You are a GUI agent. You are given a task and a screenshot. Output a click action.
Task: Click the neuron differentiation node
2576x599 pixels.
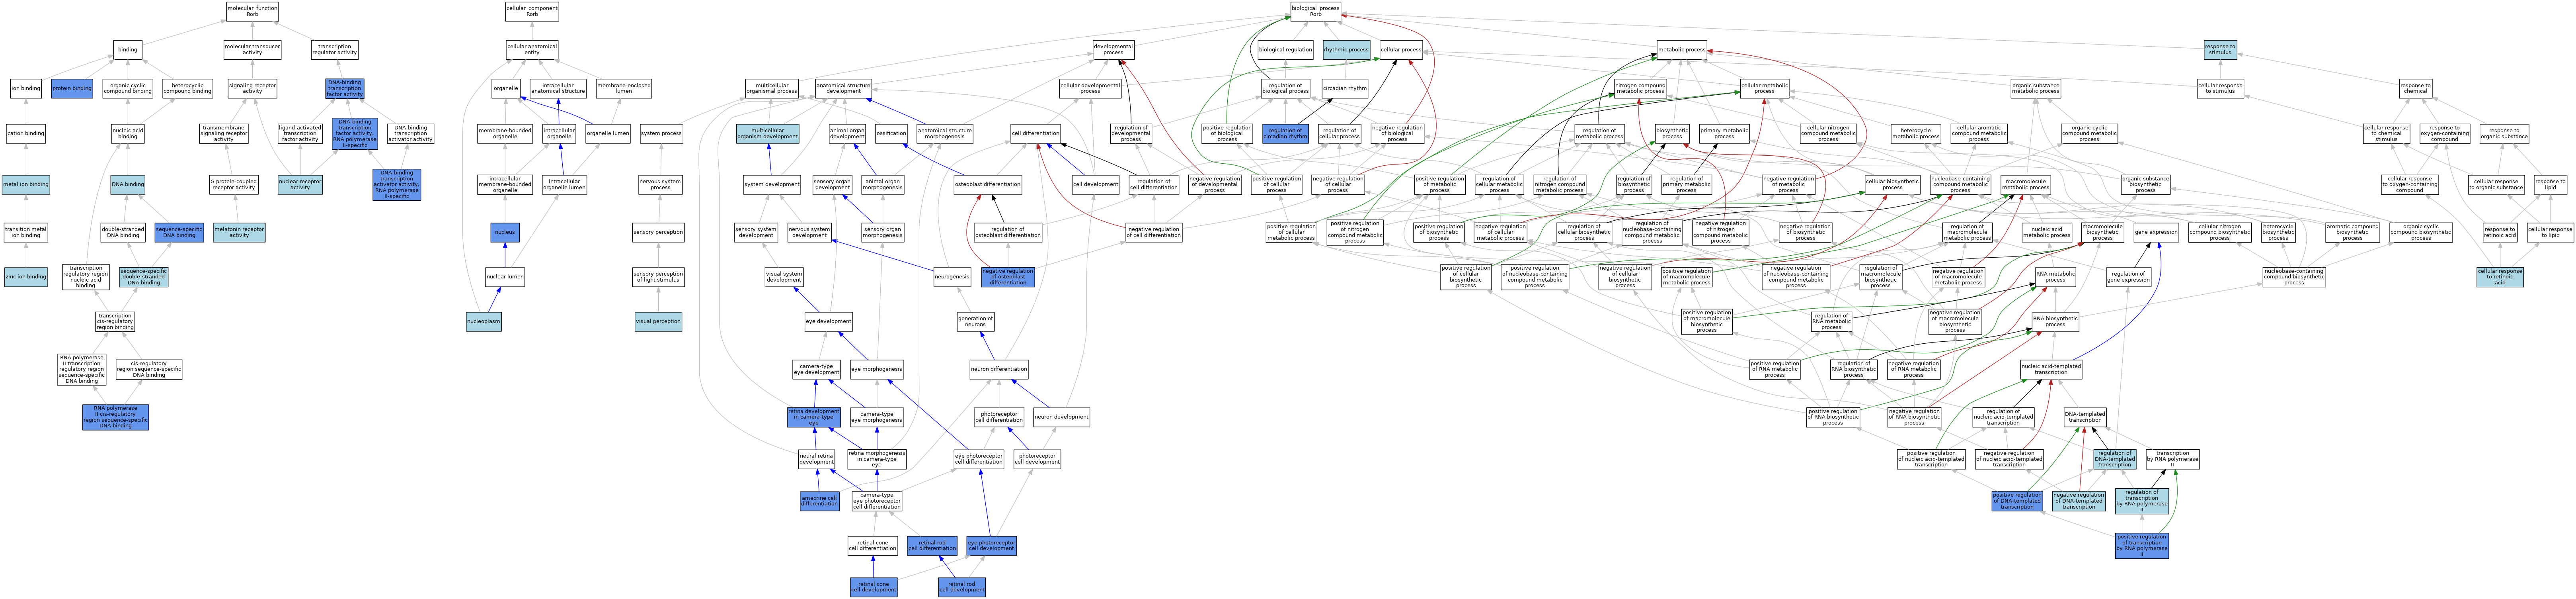coord(999,369)
